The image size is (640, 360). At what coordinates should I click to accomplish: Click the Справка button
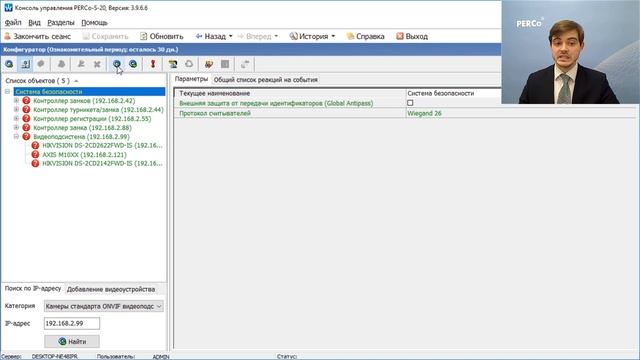pos(365,36)
